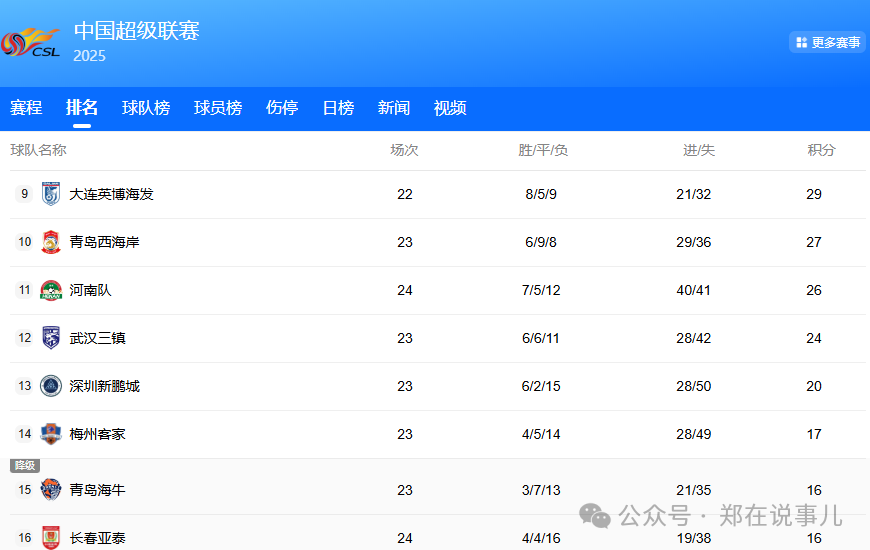Click rank badge 14
This screenshot has width=870, height=550.
pyautogui.click(x=24, y=434)
